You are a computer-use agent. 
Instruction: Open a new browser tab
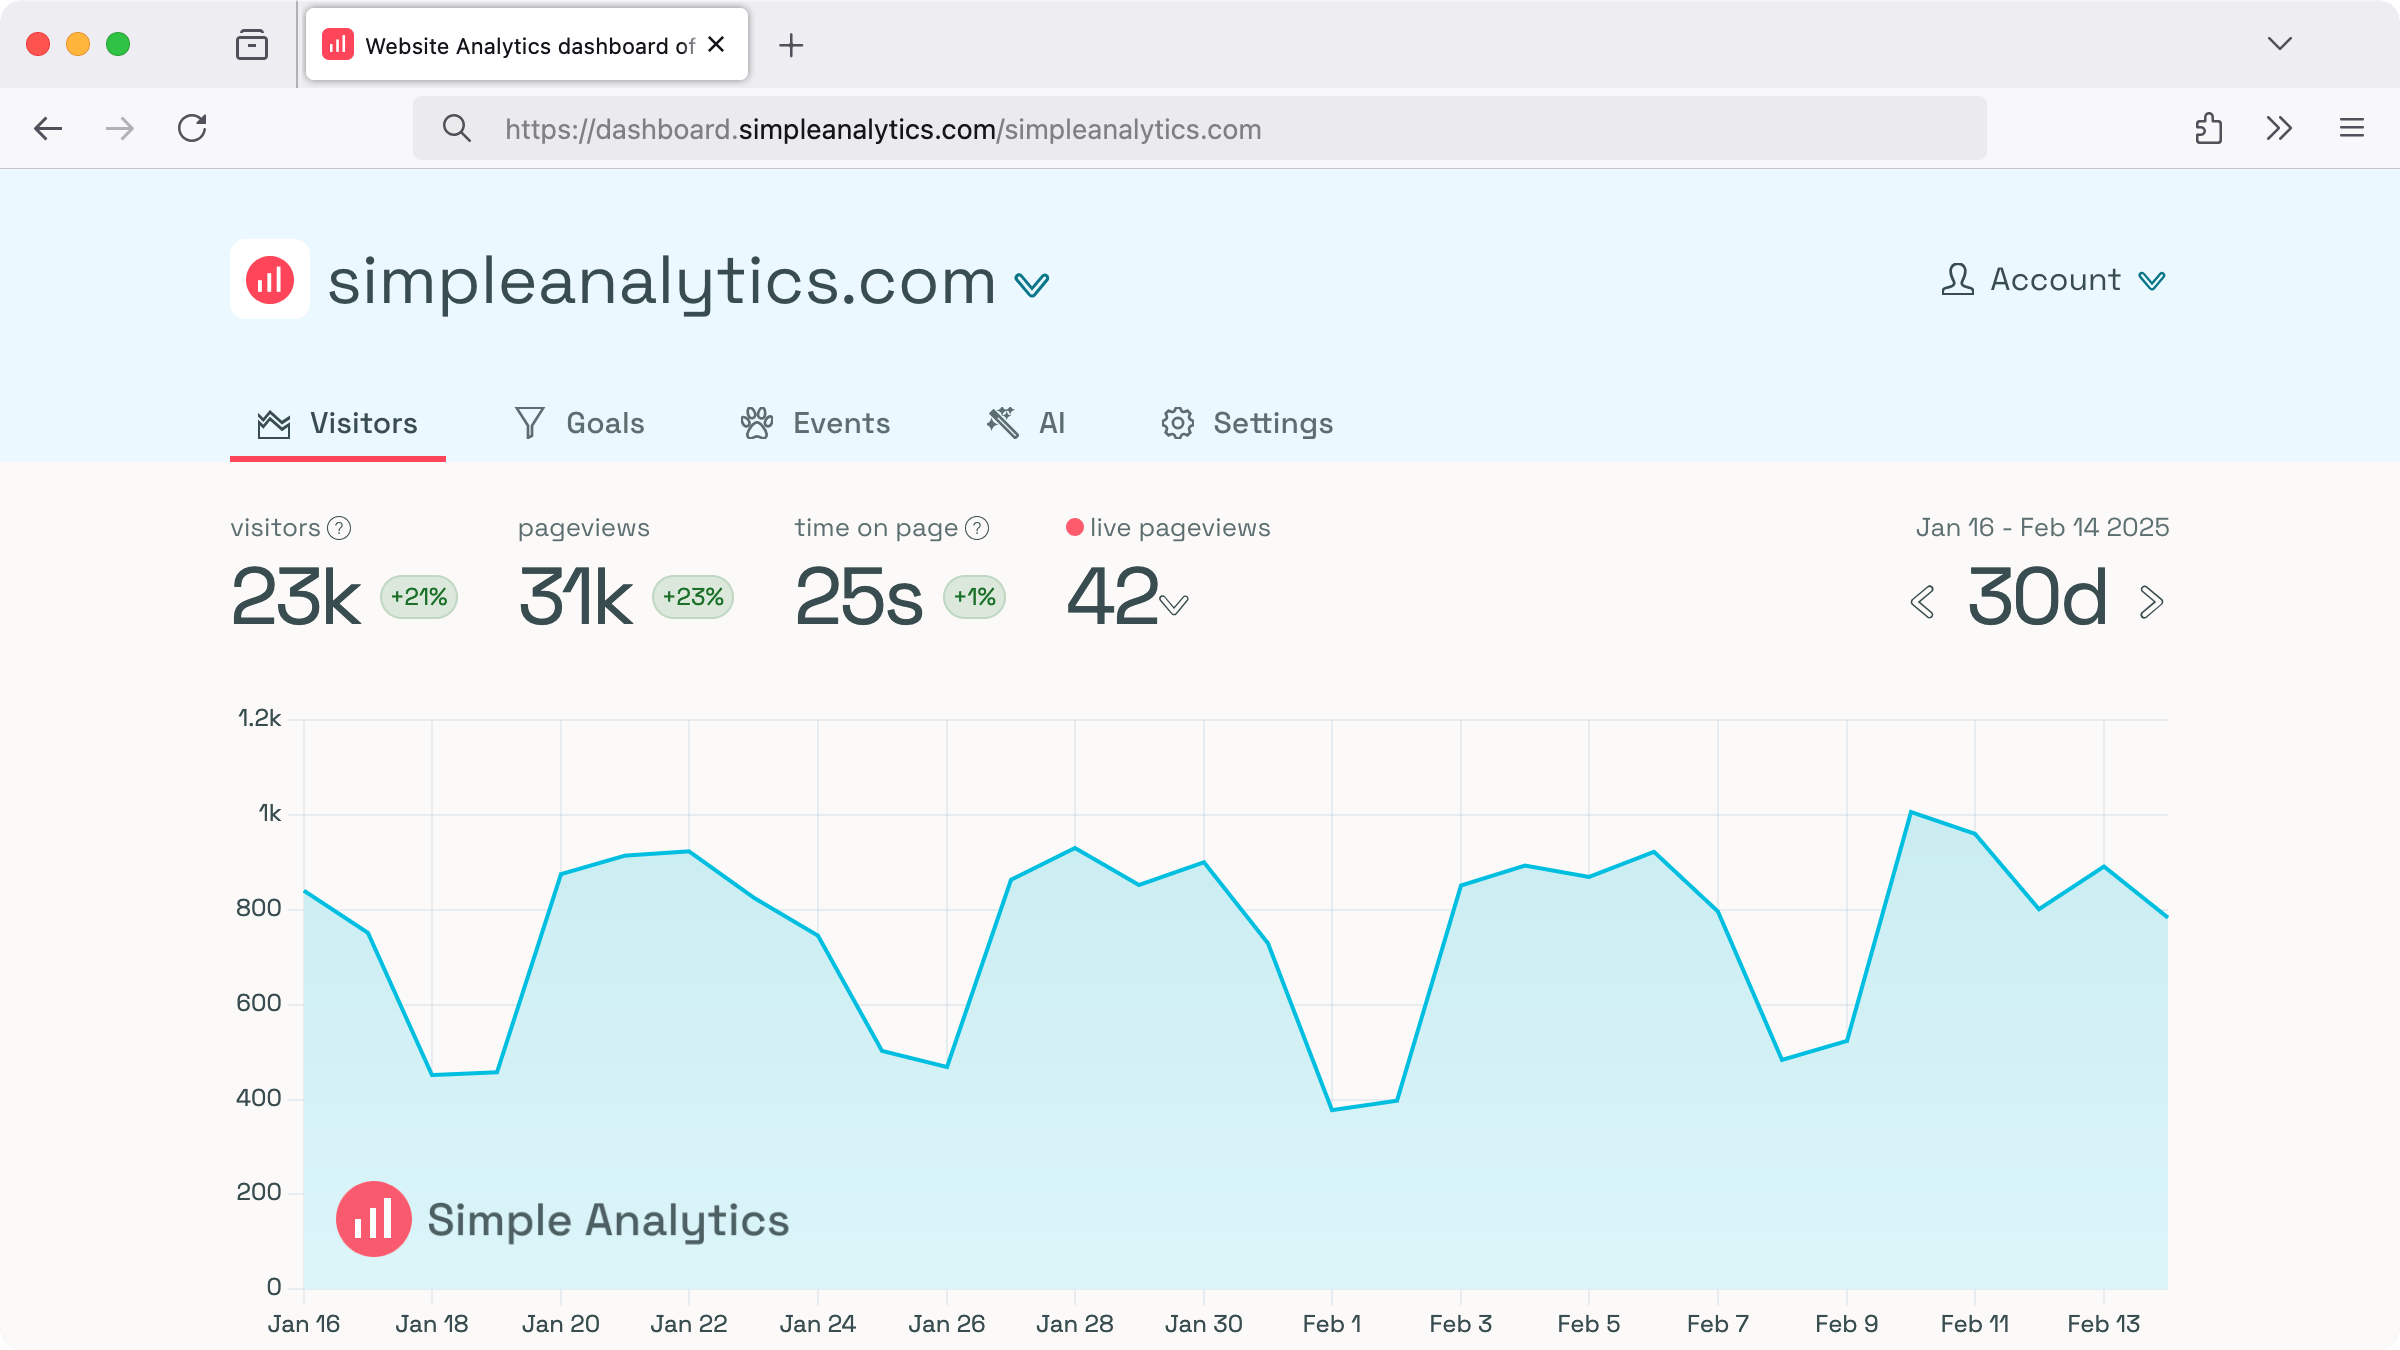pyautogui.click(x=792, y=44)
